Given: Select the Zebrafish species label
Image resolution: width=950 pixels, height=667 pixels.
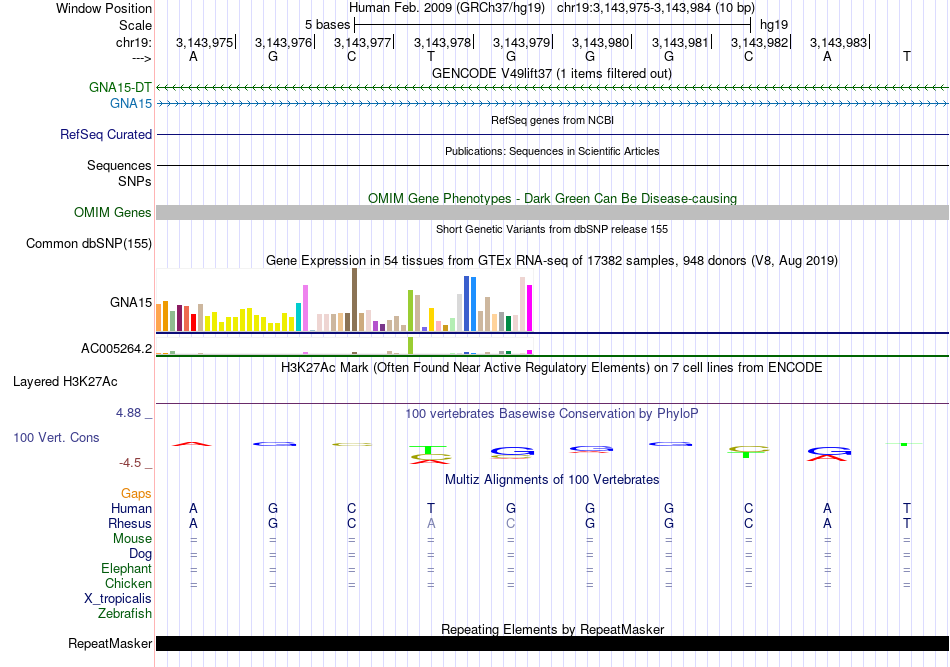Looking at the screenshot, I should 125,614.
